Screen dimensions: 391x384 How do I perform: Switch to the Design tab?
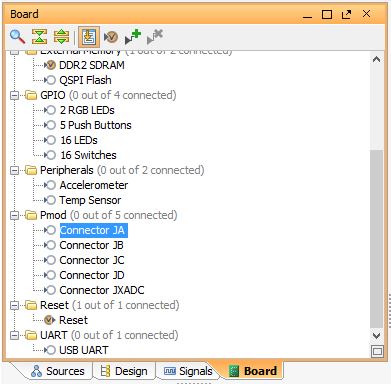coord(124,371)
